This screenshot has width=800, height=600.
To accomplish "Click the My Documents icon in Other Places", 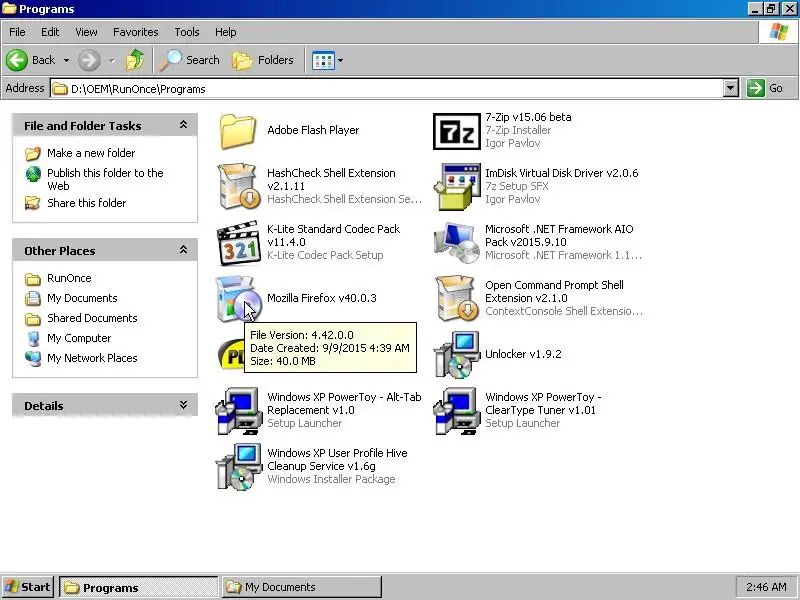I will click(33, 298).
